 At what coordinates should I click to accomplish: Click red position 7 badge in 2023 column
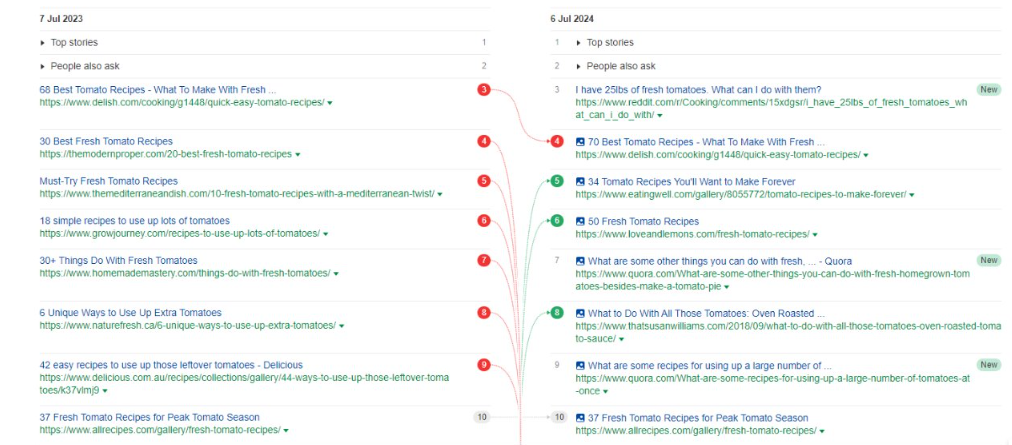484,260
